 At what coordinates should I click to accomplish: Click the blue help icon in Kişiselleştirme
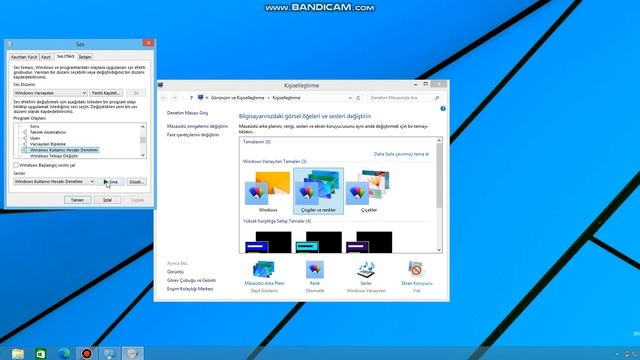(443, 109)
